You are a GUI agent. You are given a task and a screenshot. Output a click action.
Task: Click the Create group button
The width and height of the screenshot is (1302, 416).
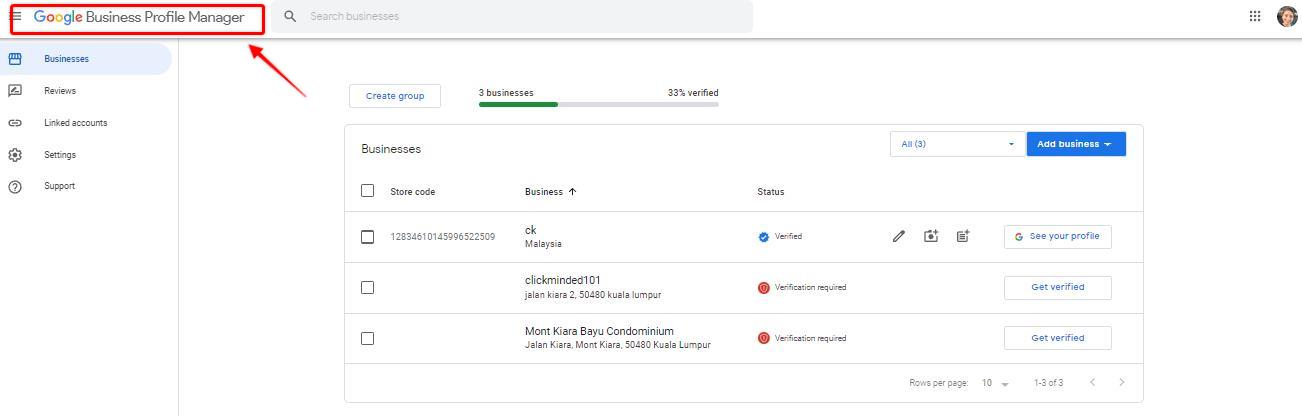395,96
